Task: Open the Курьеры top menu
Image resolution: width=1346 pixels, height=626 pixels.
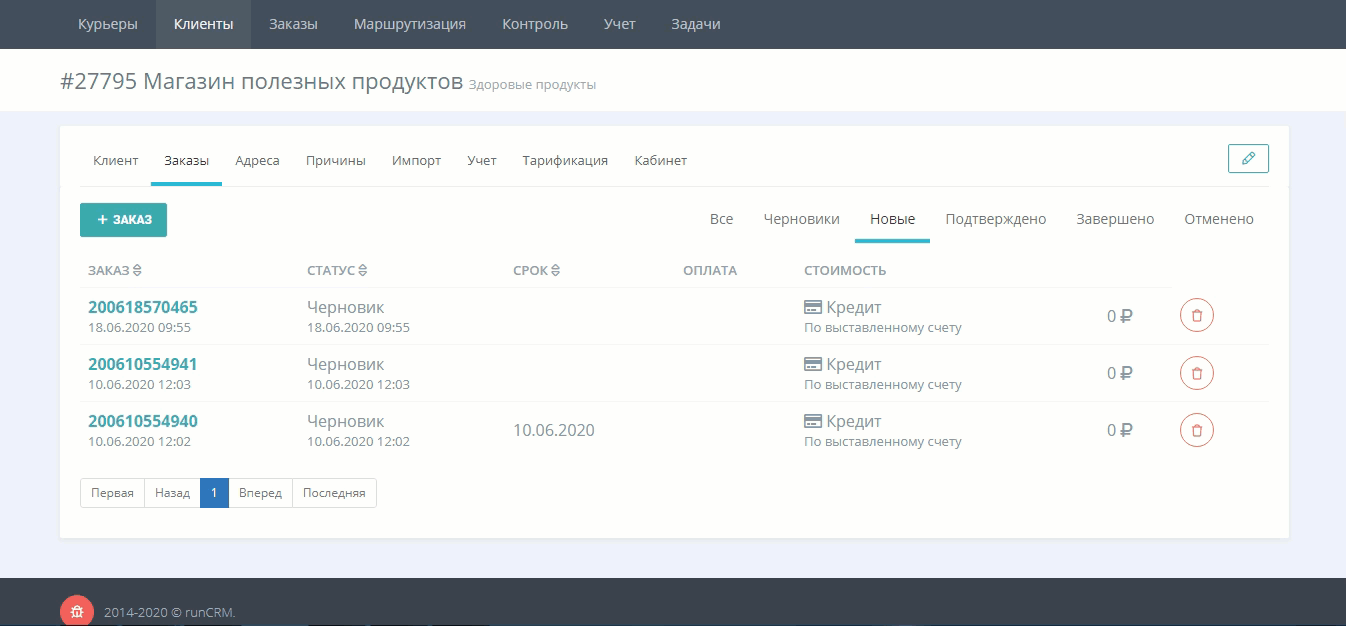Action: (x=108, y=24)
